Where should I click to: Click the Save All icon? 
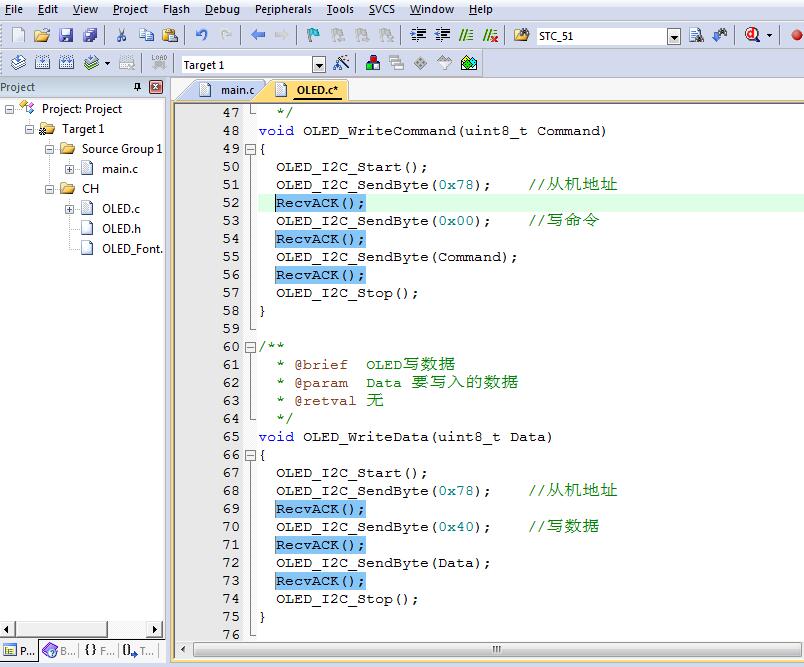click(x=90, y=35)
